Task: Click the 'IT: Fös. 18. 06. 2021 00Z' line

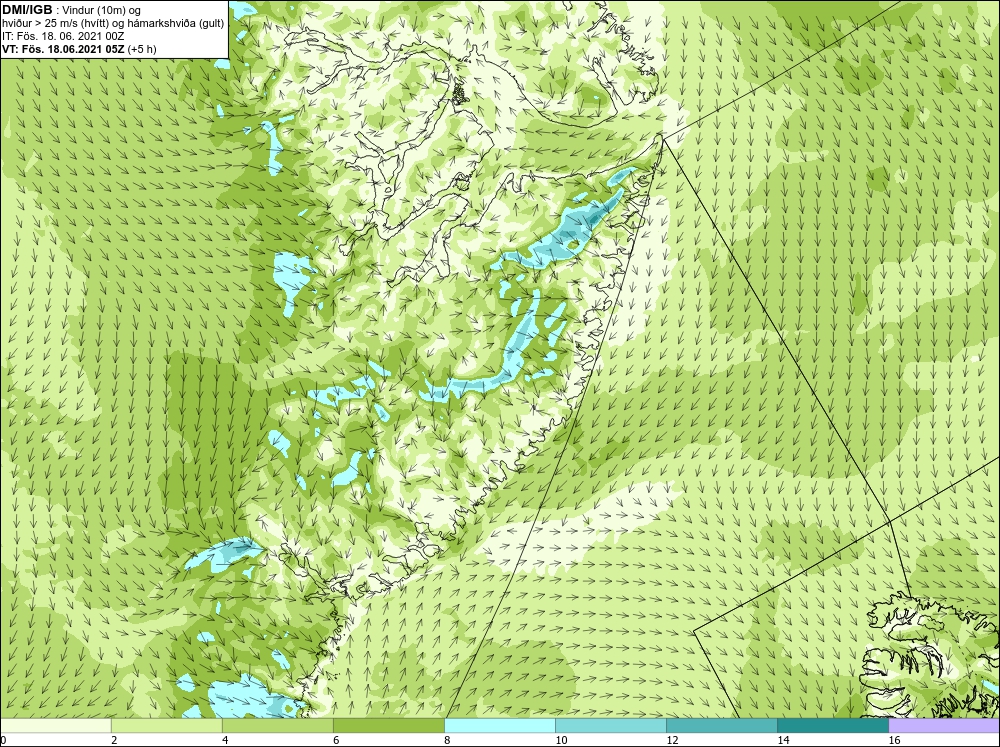Action: click(63, 36)
